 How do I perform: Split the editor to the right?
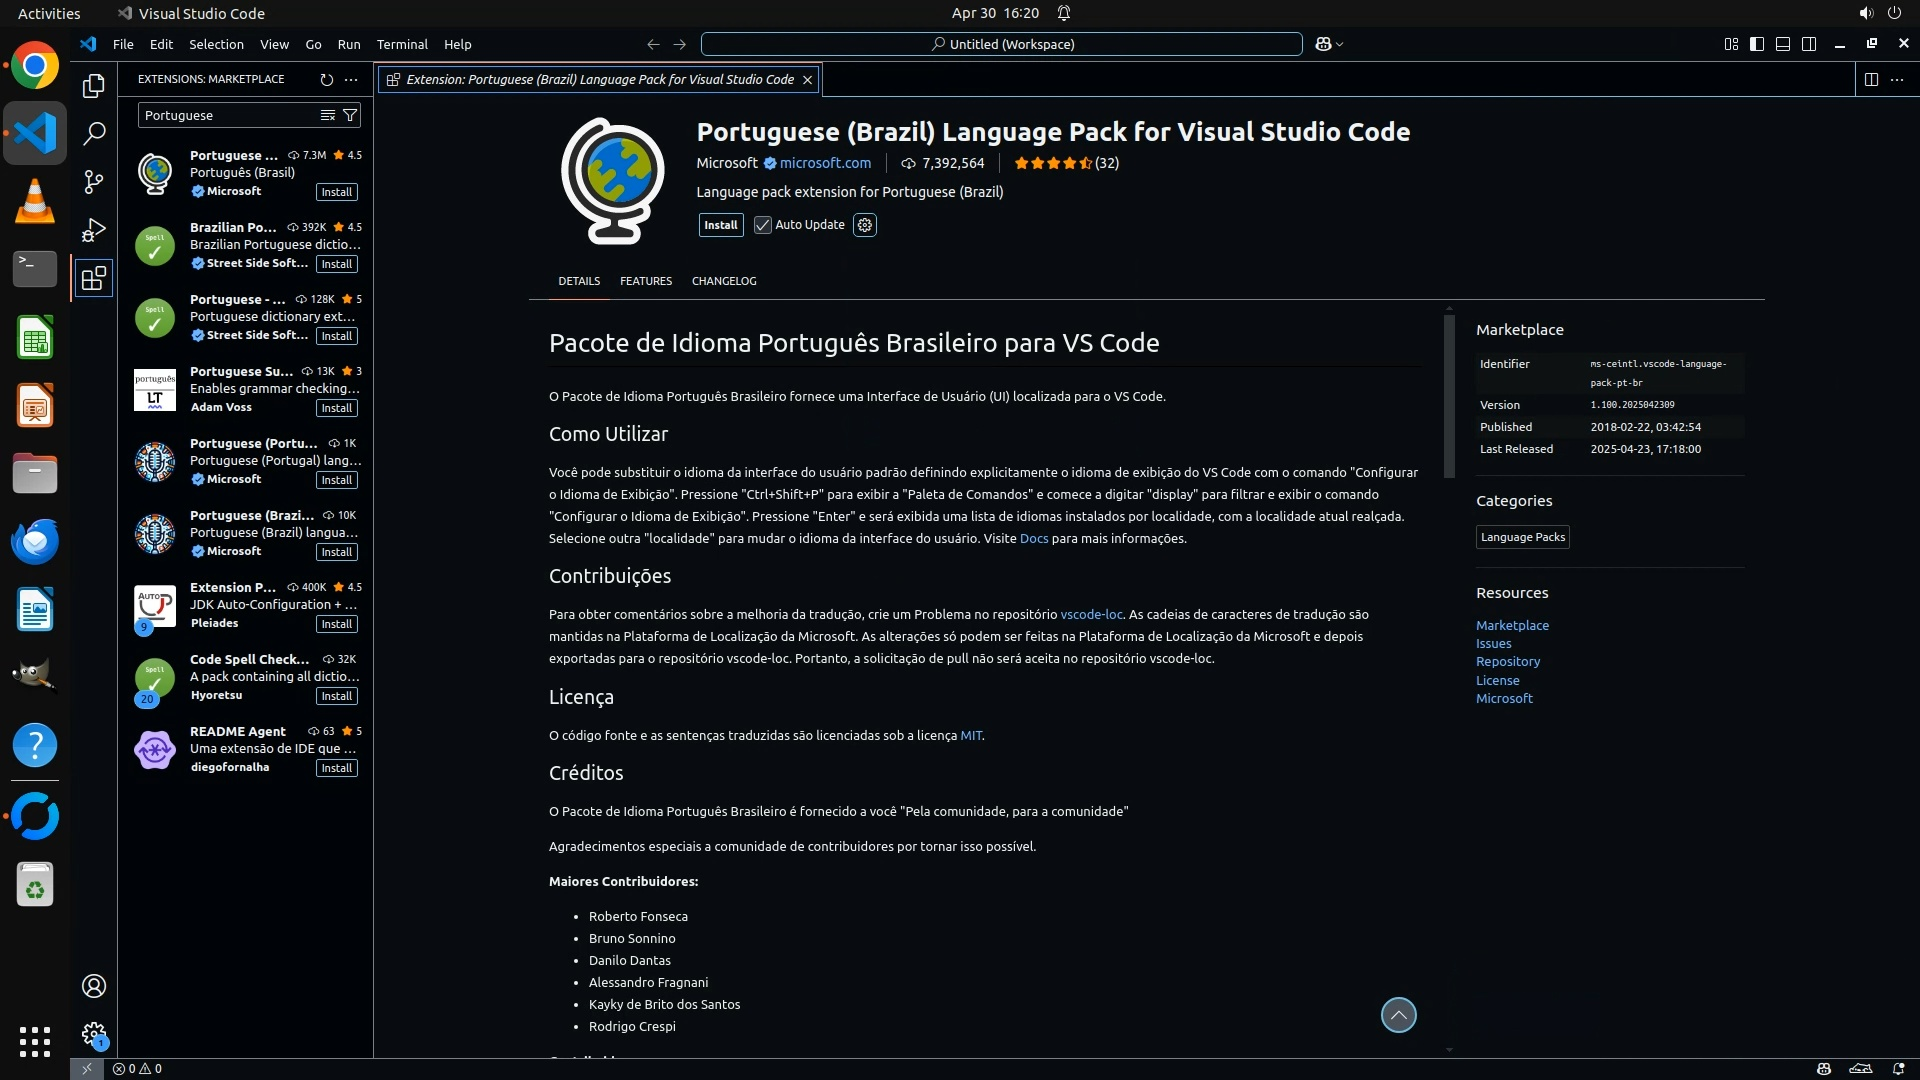click(1871, 79)
